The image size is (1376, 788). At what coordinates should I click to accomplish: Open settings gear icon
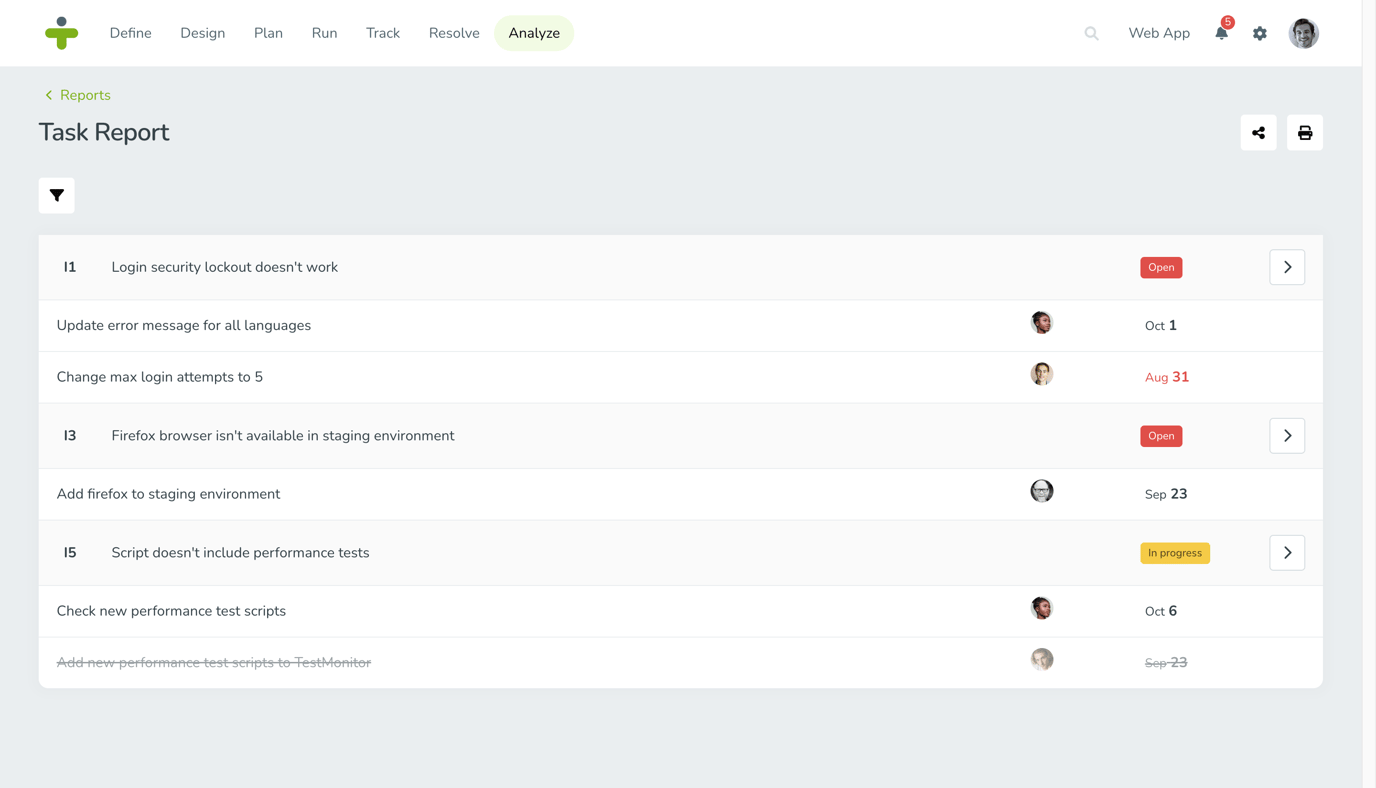[1260, 34]
